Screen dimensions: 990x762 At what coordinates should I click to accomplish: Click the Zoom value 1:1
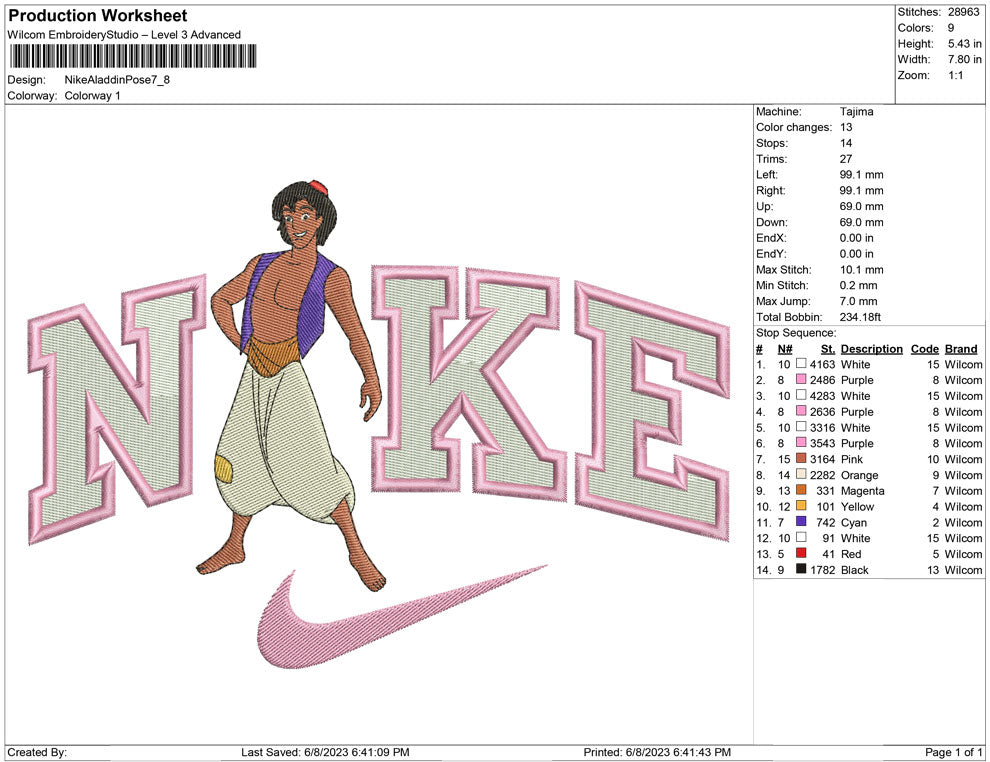click(955, 75)
